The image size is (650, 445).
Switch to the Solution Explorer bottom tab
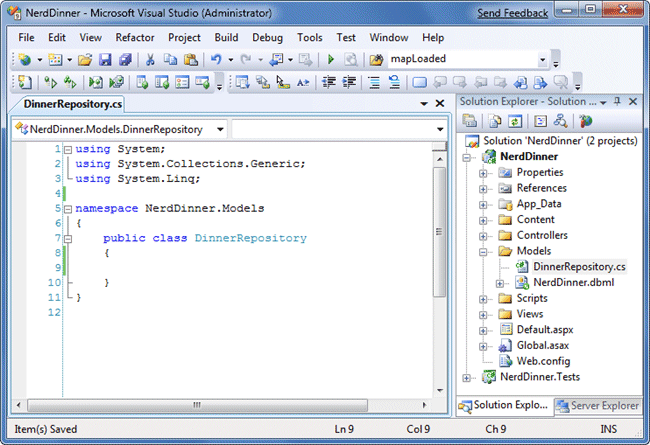click(x=504, y=405)
